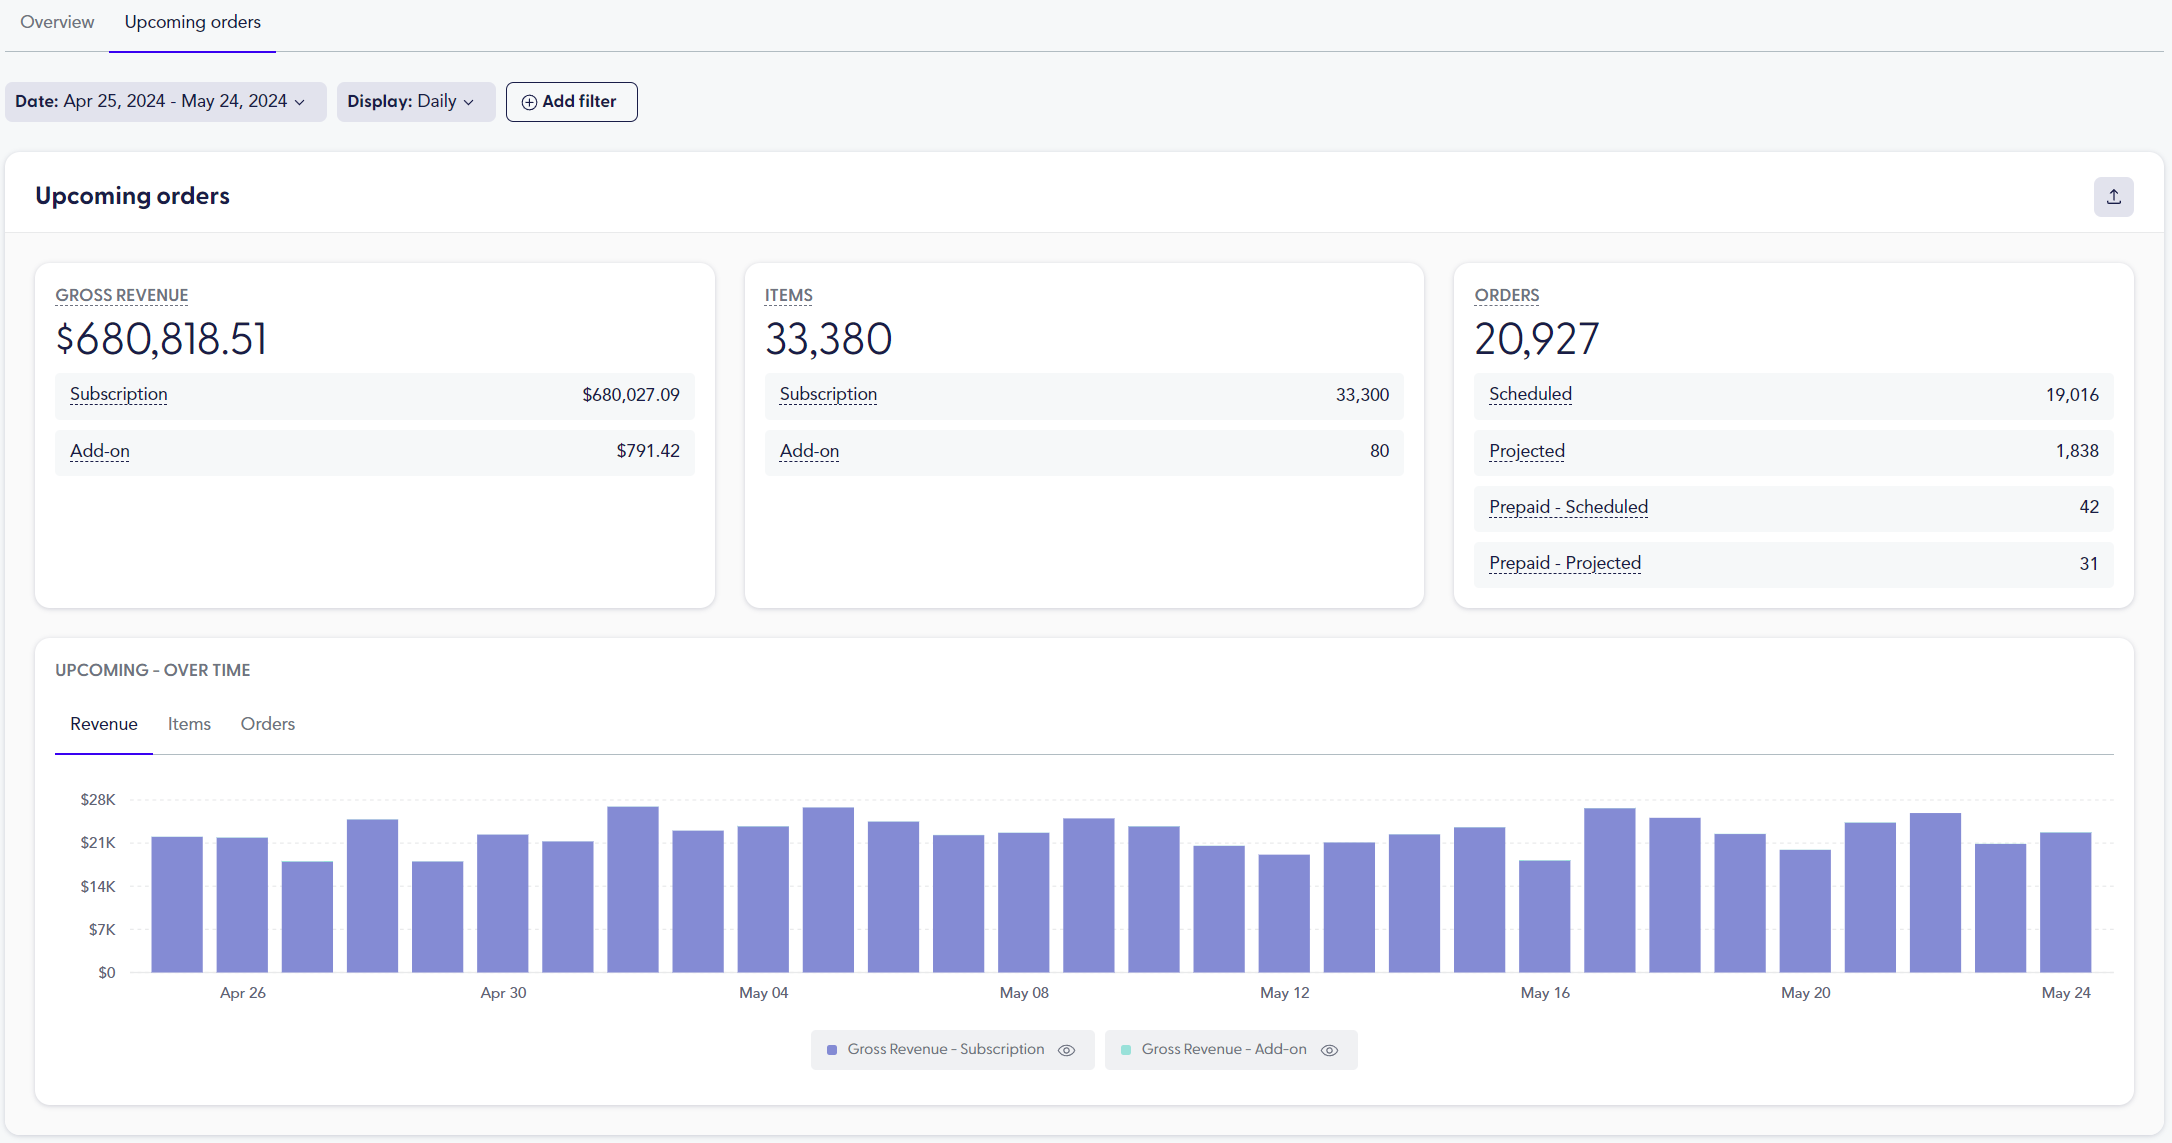Click the Prepaid - Projected link
2172x1143 pixels.
[1564, 562]
